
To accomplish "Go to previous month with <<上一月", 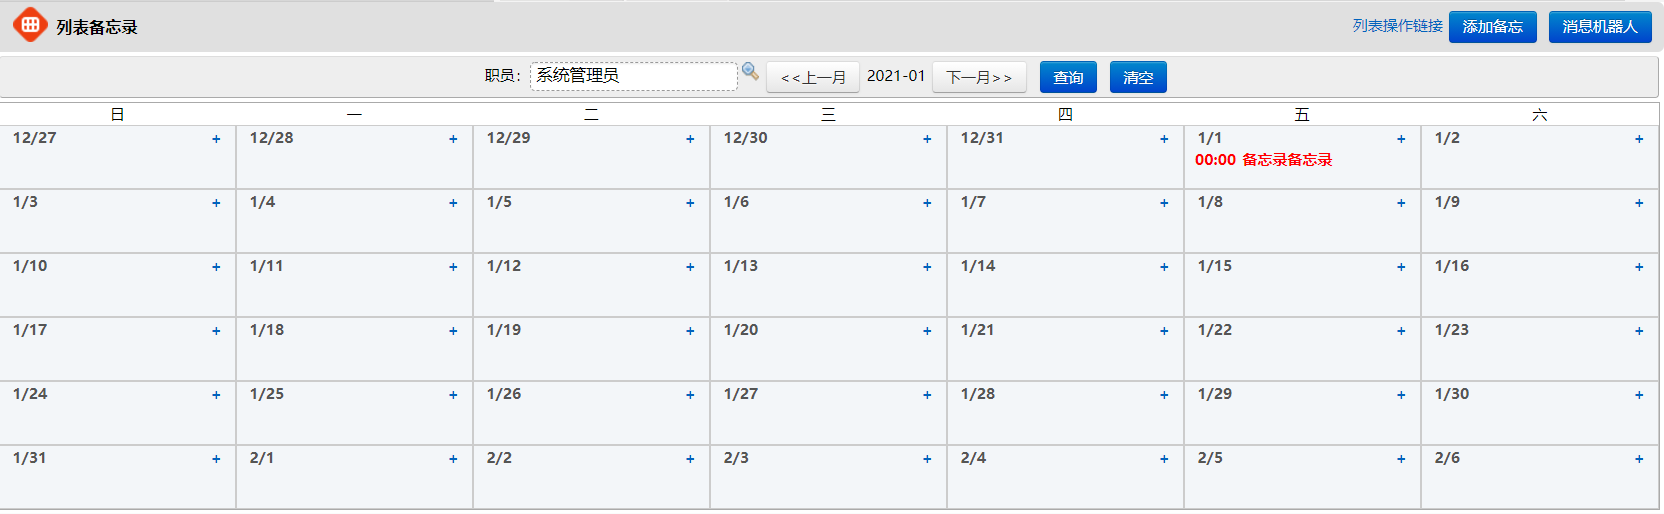I will pyautogui.click(x=813, y=77).
